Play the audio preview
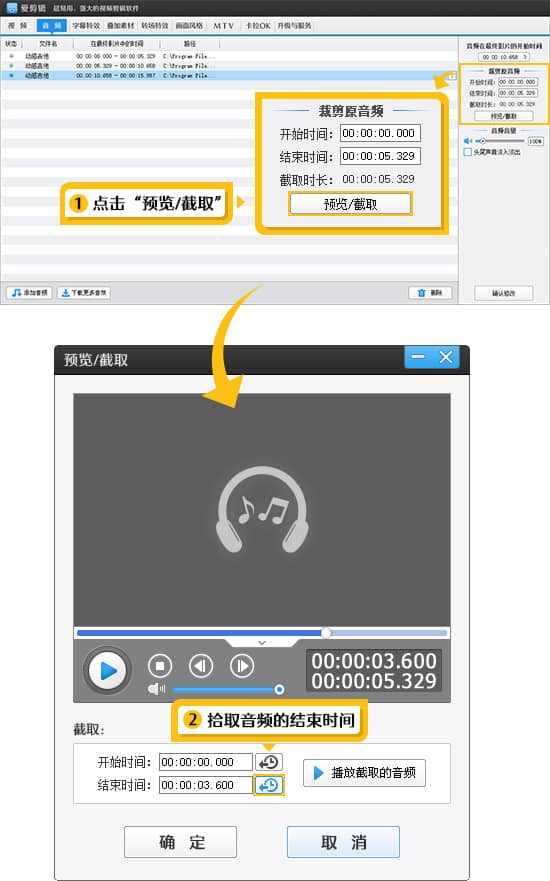 pyautogui.click(x=107, y=670)
